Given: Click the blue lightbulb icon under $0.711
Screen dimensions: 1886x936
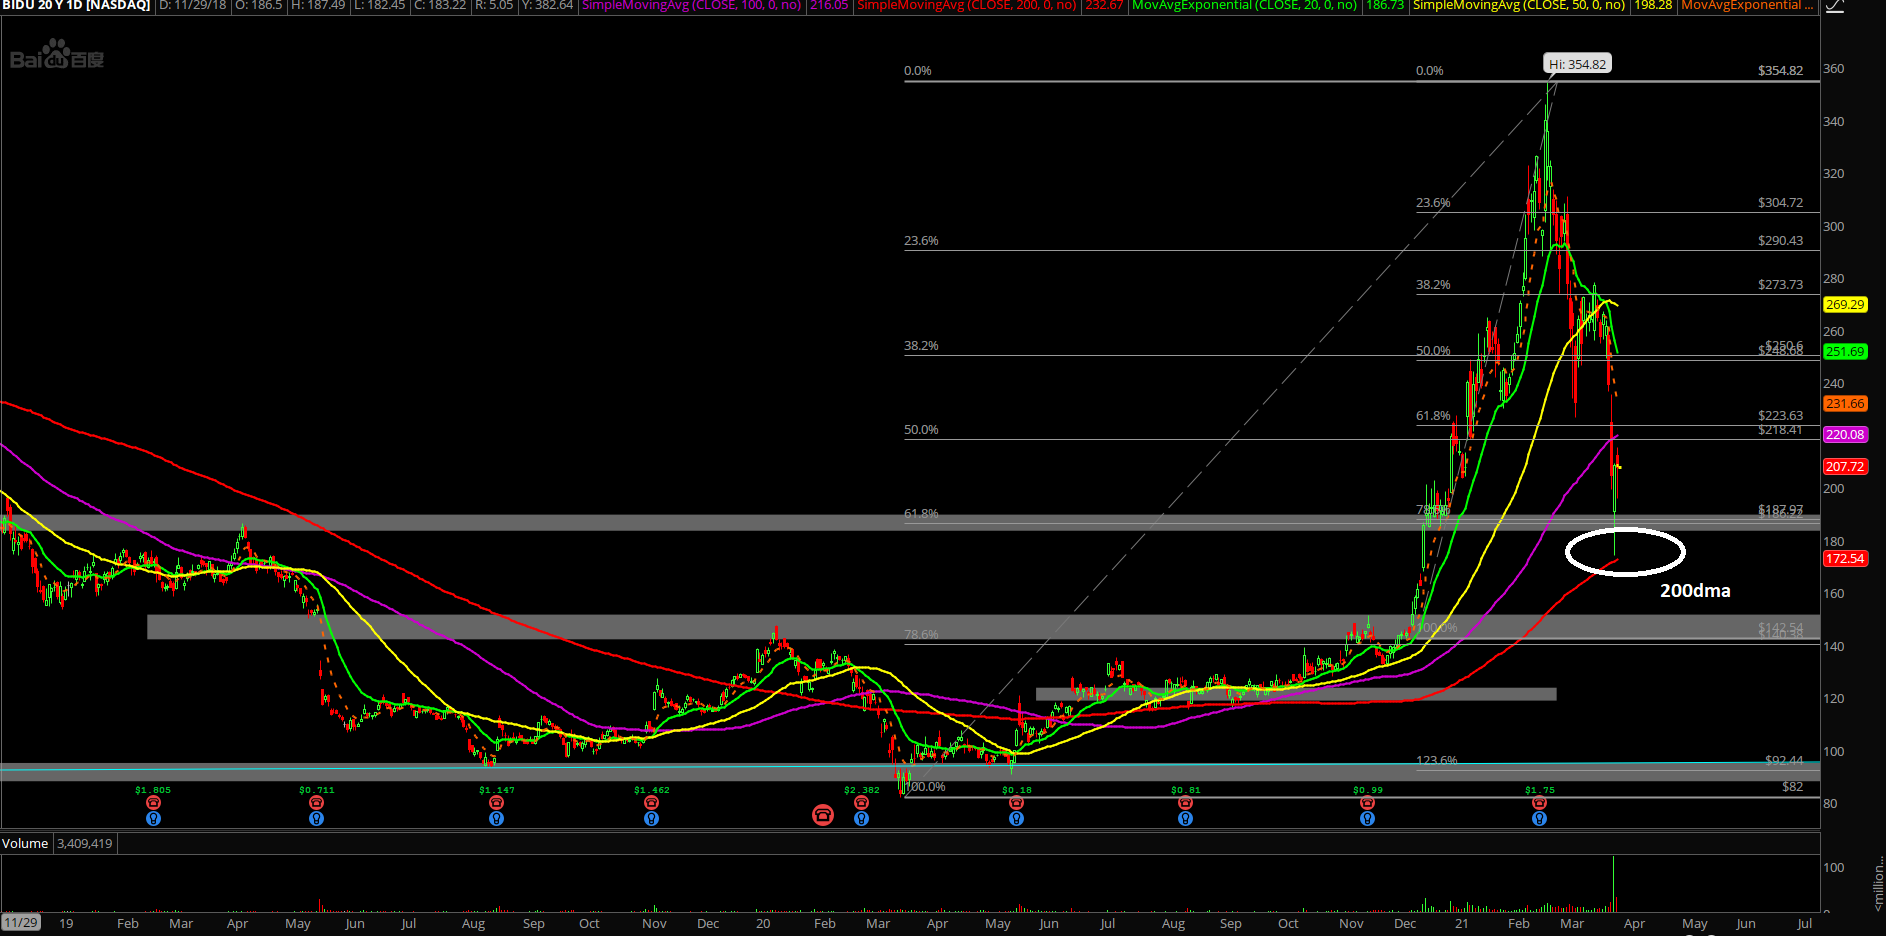Looking at the screenshot, I should coord(316,818).
